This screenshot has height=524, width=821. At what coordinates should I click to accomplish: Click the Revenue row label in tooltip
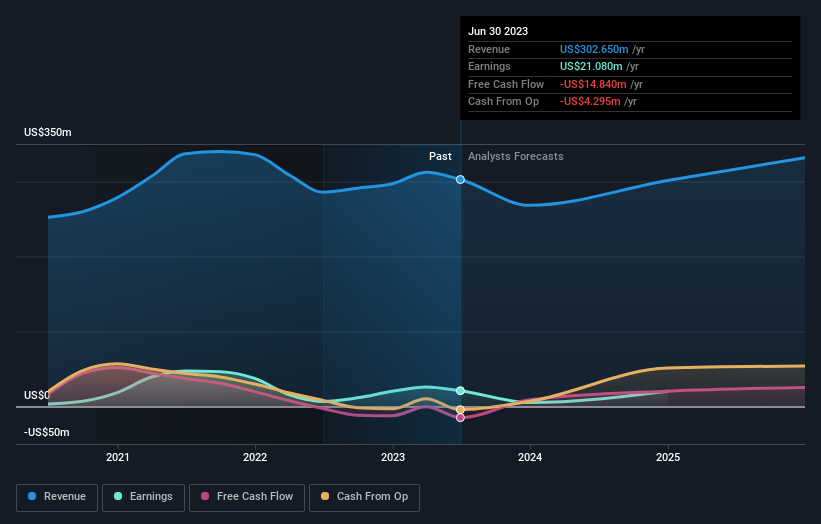click(489, 49)
